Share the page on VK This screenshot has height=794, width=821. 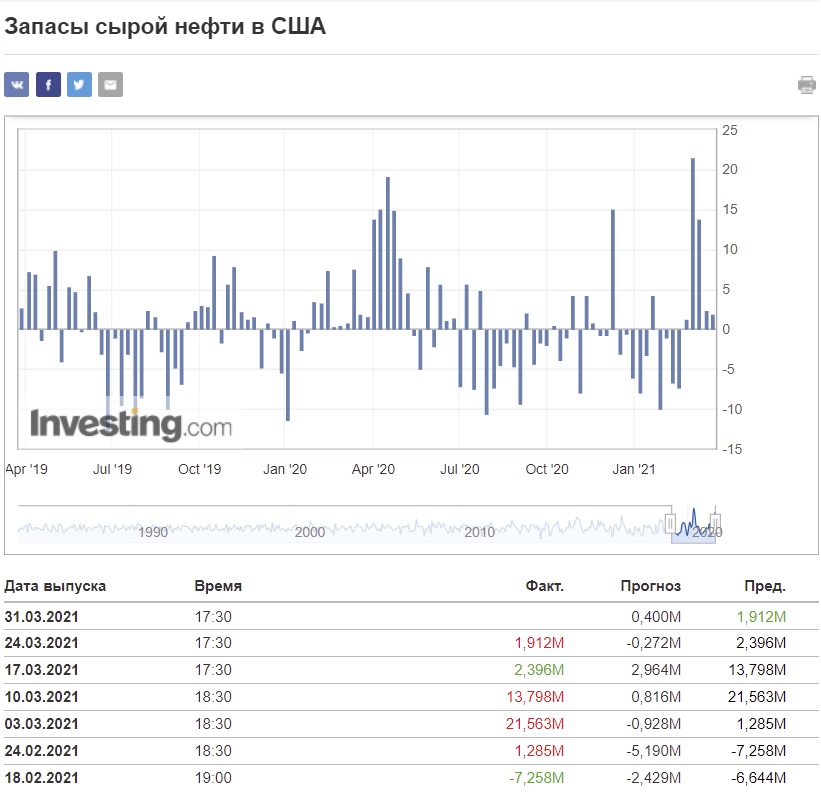17,85
